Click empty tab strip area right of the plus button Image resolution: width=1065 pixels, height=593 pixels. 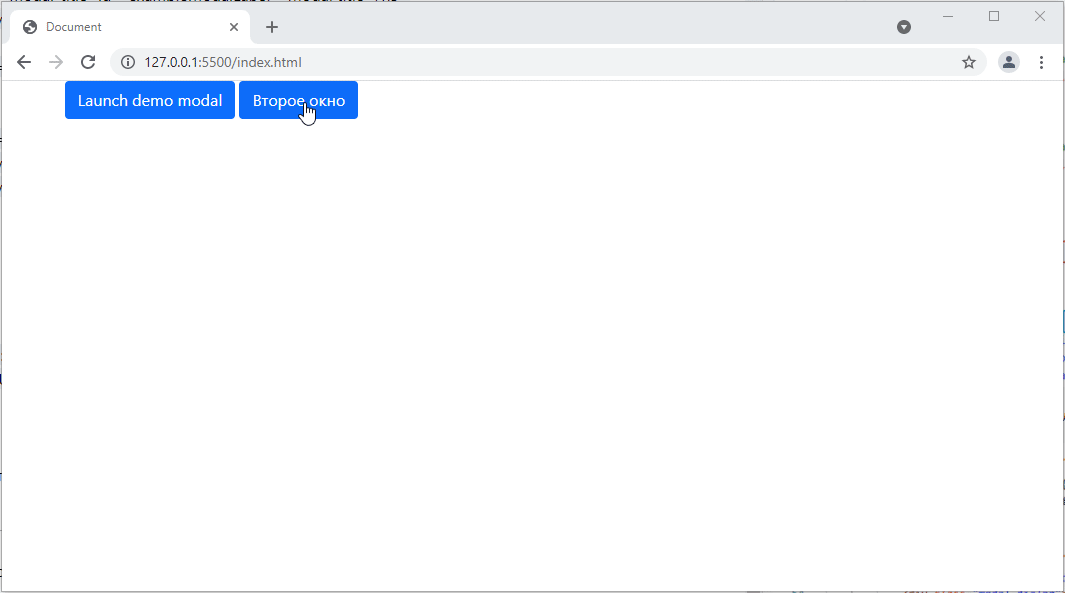click(x=580, y=27)
